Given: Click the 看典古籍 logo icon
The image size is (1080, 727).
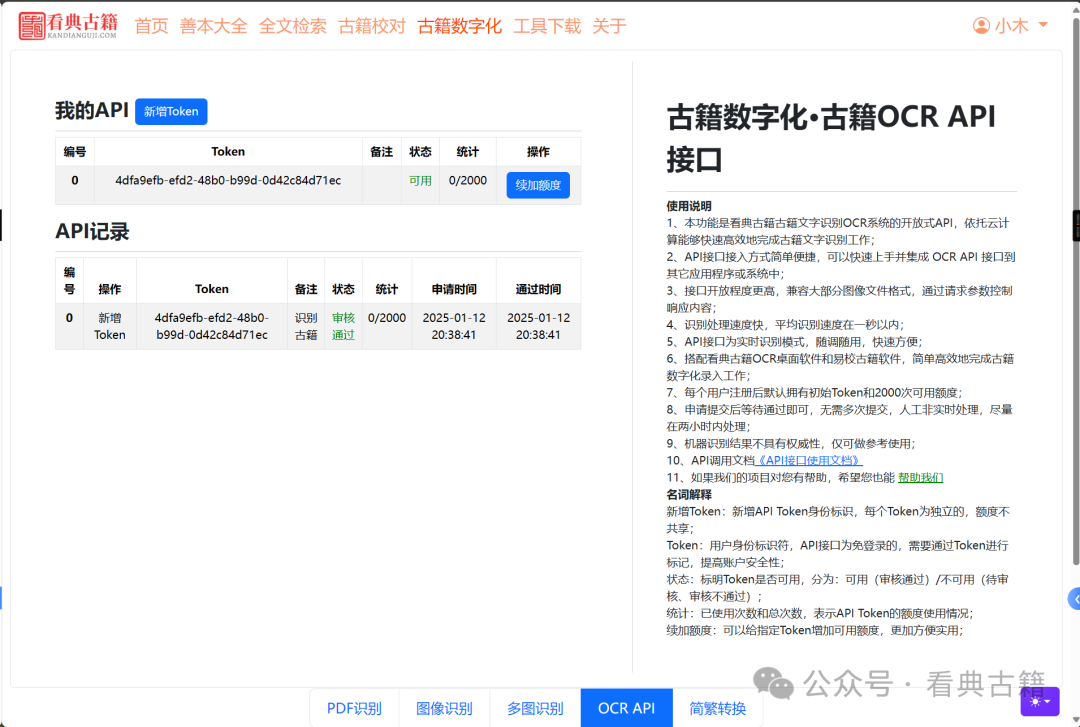Looking at the screenshot, I should click(x=30, y=24).
